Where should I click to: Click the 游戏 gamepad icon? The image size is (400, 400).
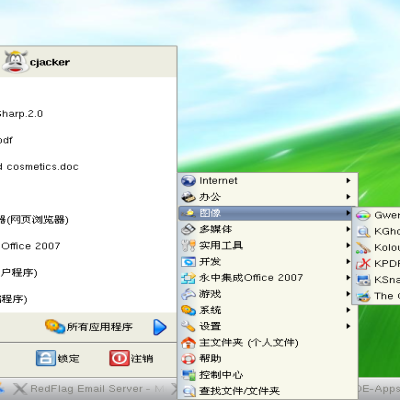tap(188, 294)
